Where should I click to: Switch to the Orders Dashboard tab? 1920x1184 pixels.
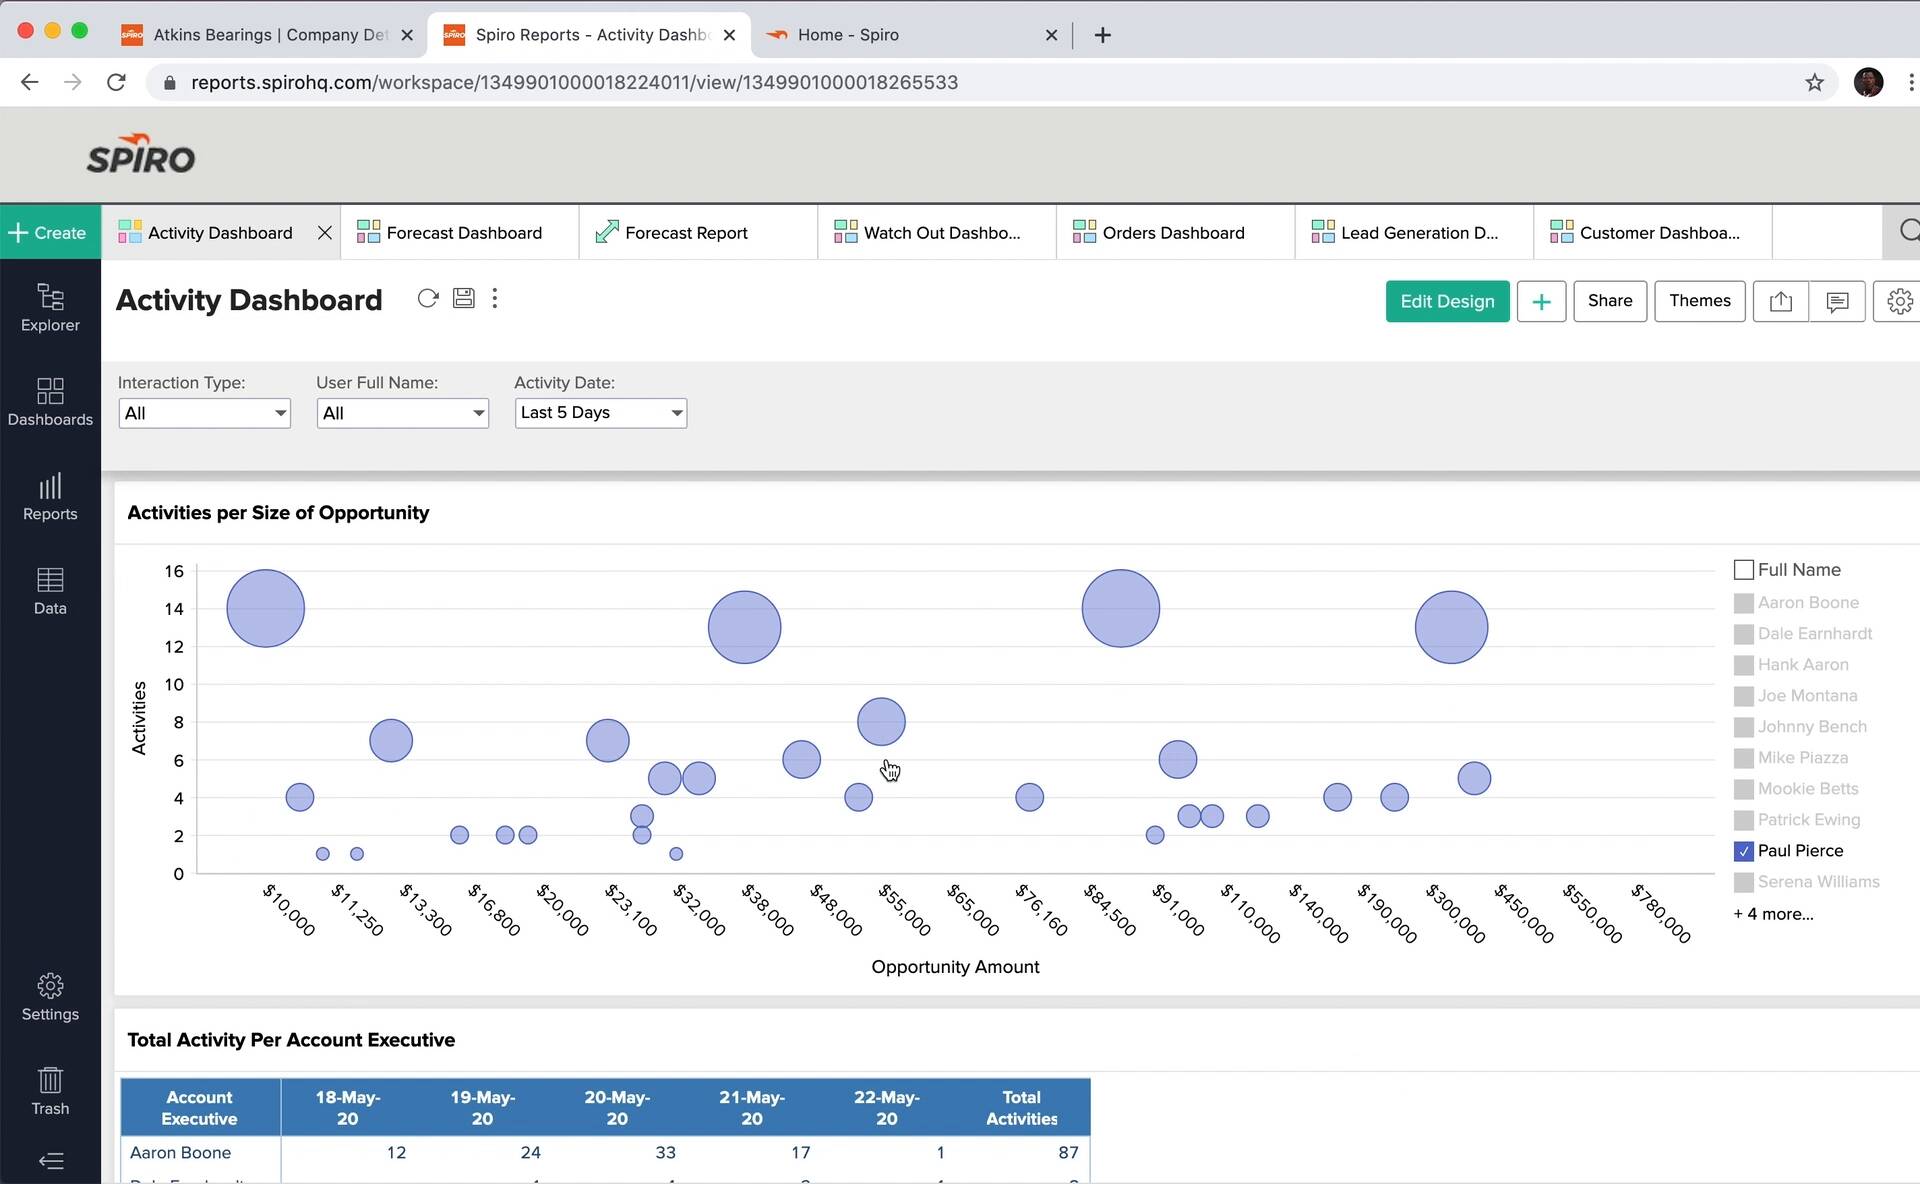1174,233
